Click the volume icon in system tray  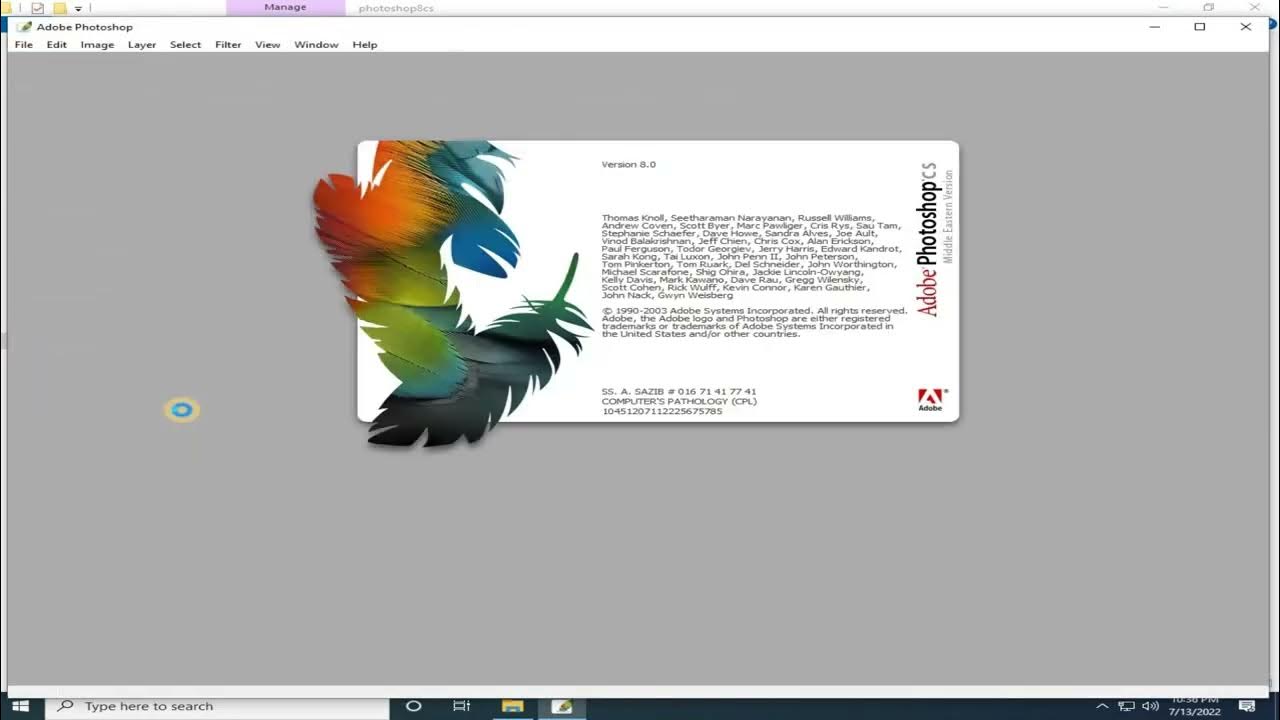(1150, 706)
